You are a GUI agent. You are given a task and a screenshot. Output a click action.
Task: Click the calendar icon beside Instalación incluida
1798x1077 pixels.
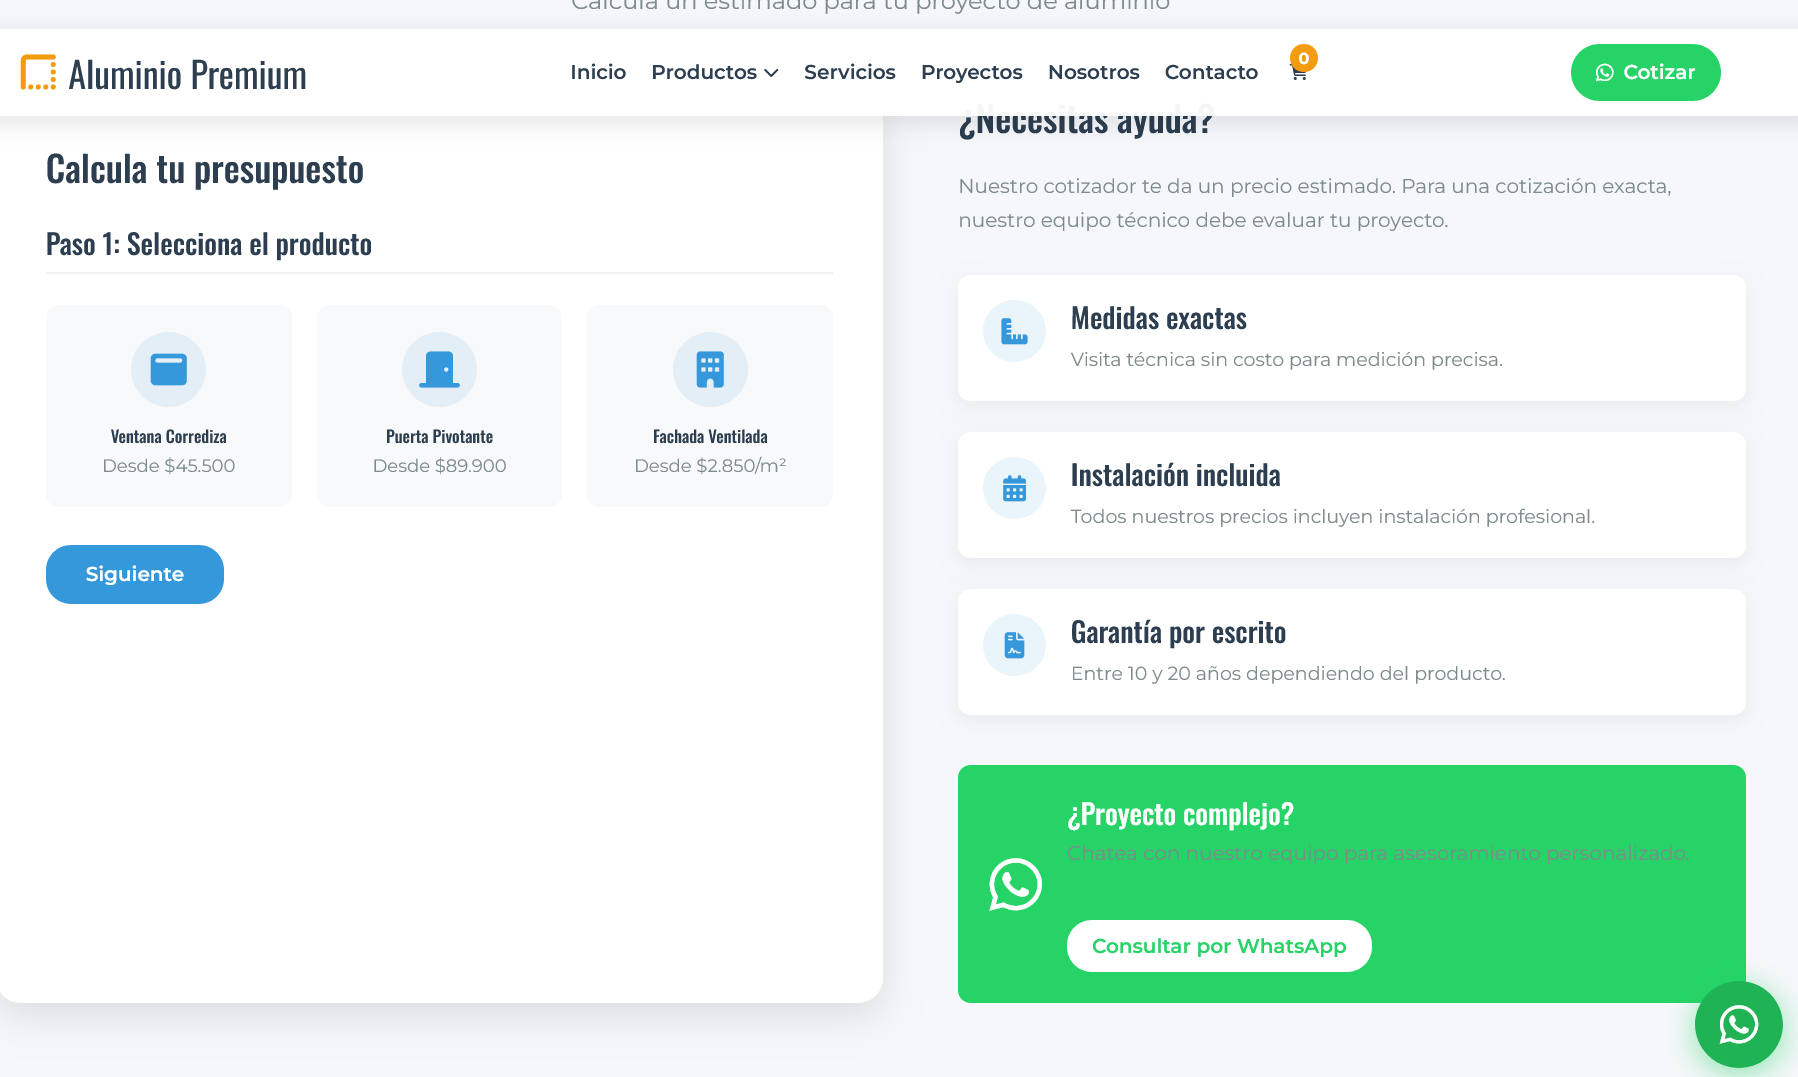1014,488
